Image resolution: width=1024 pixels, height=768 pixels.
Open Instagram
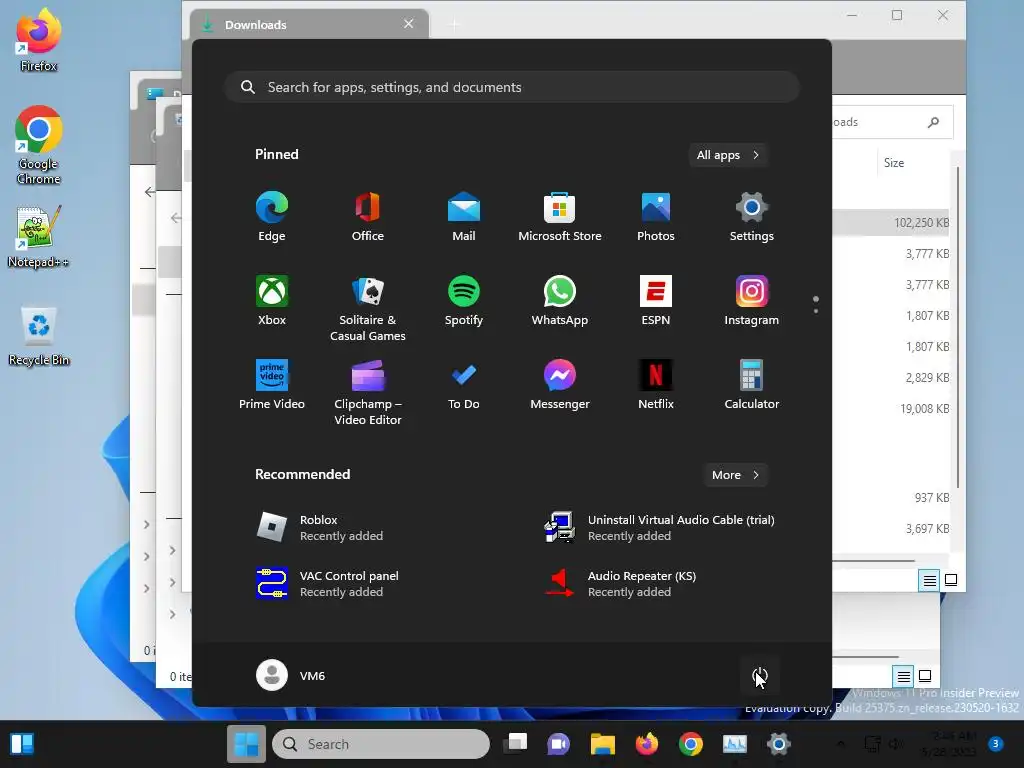tap(752, 300)
